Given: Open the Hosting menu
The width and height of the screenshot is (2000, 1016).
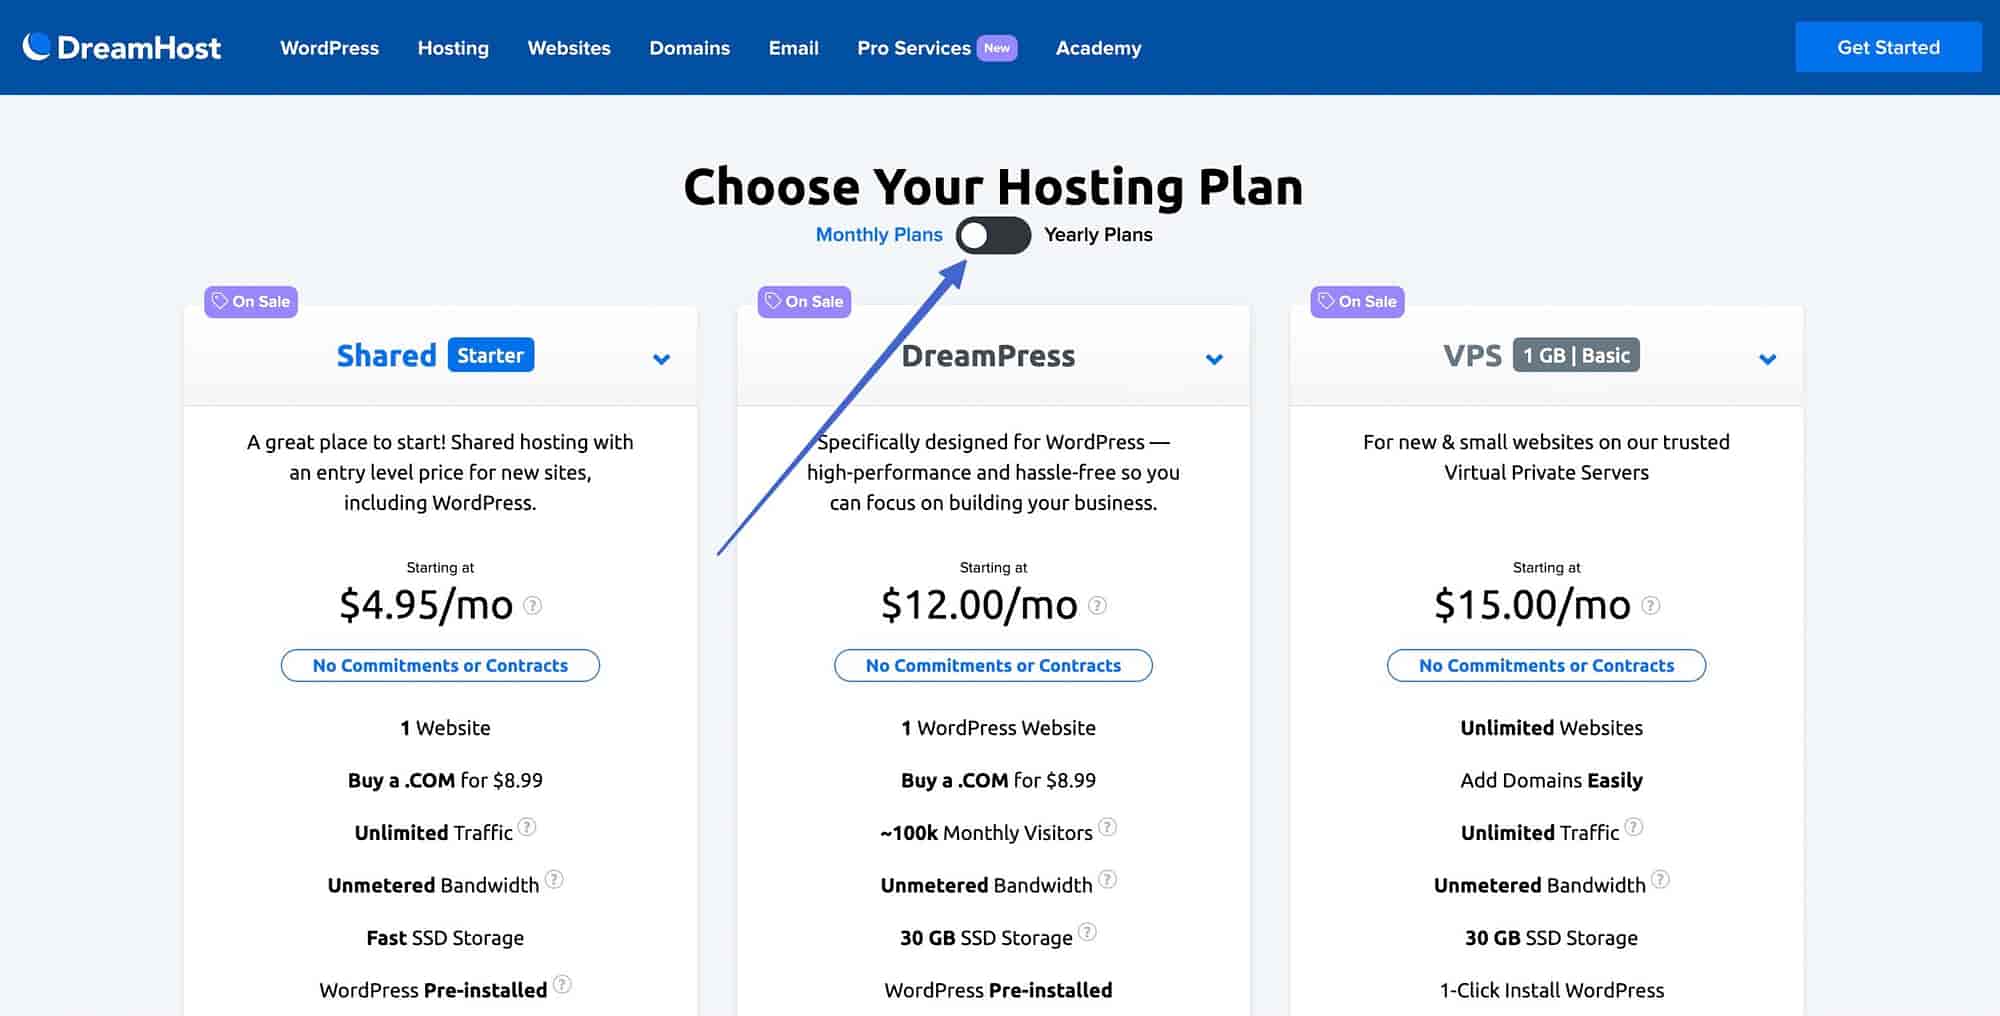Looking at the screenshot, I should pos(453,48).
